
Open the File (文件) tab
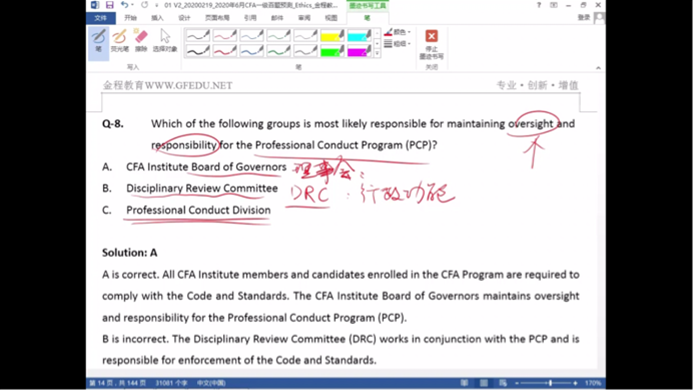coord(101,18)
